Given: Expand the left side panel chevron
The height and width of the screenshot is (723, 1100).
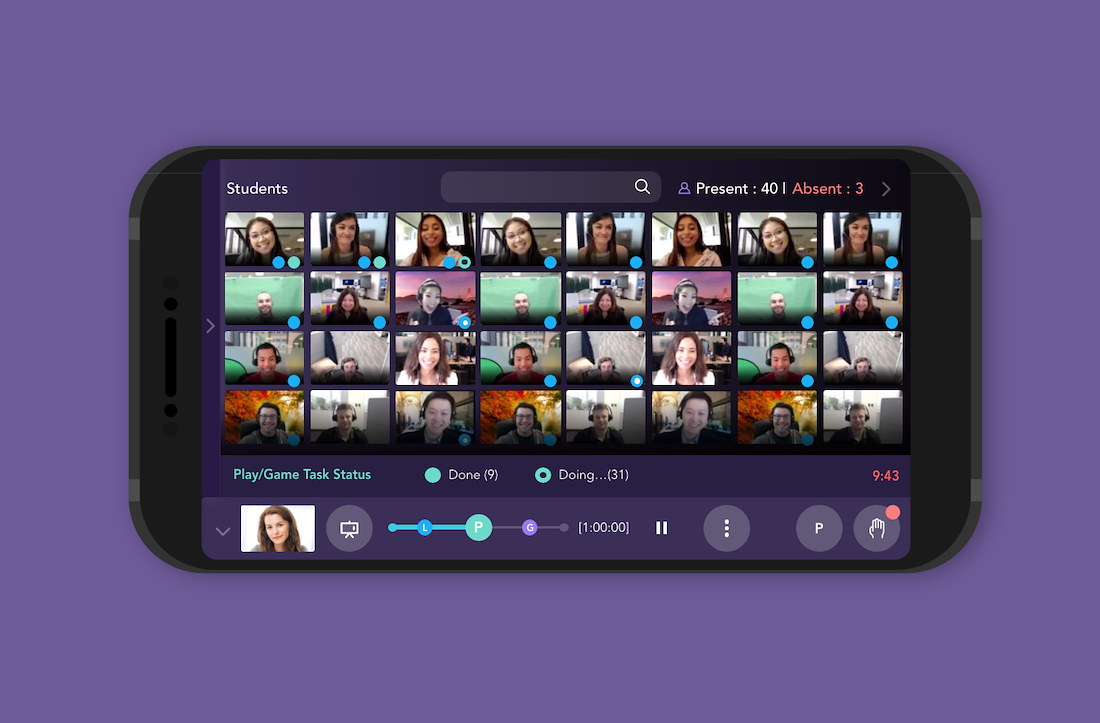Looking at the screenshot, I should (210, 326).
